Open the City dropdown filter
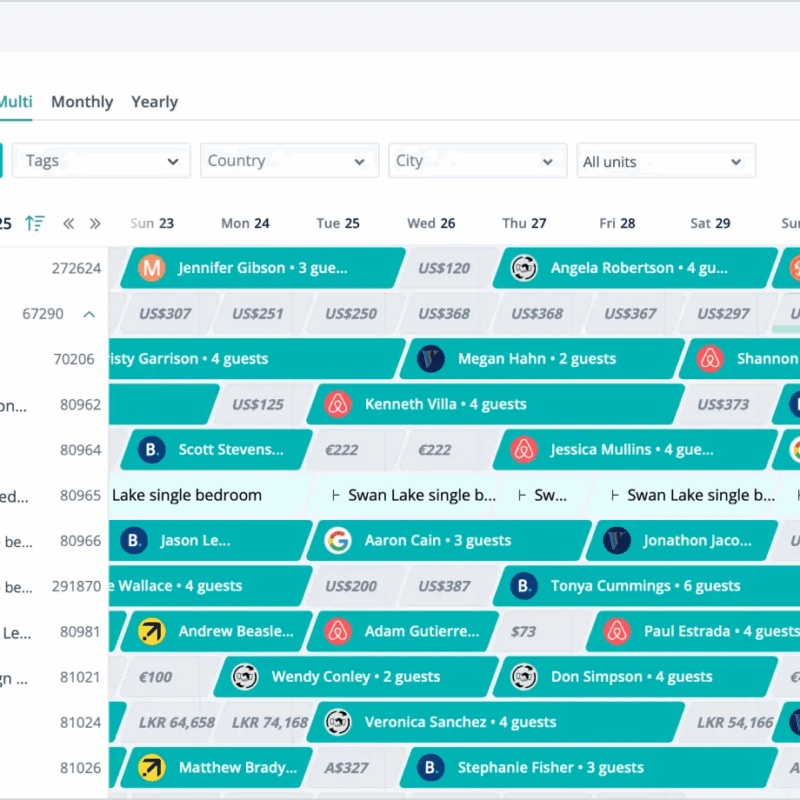Screen dimensions: 800x800 [x=474, y=161]
